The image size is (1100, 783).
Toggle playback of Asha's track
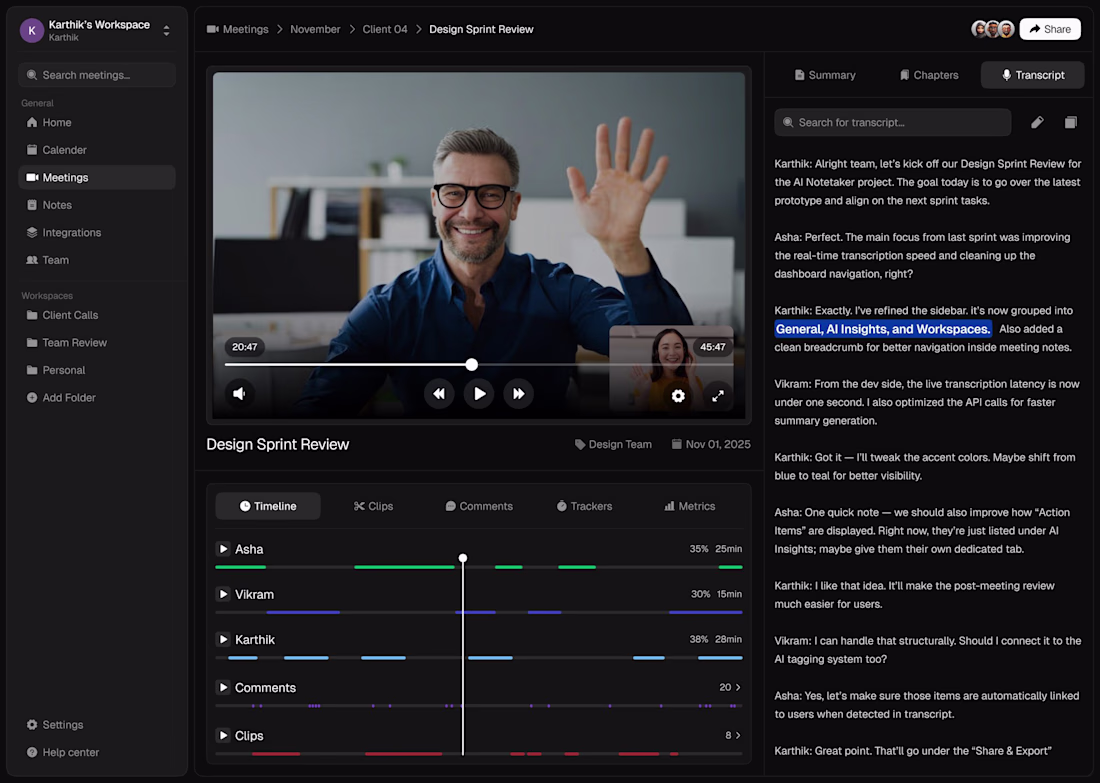pyautogui.click(x=223, y=549)
